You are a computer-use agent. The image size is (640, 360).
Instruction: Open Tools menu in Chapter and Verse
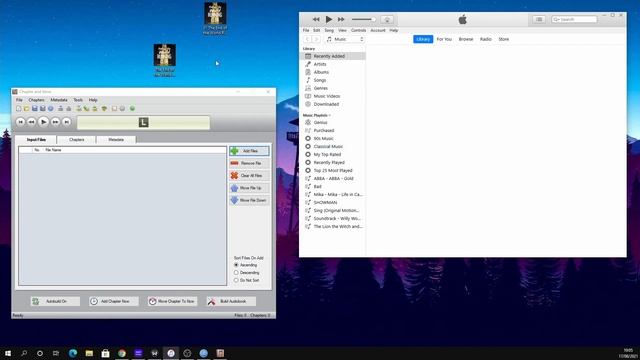tap(78, 100)
